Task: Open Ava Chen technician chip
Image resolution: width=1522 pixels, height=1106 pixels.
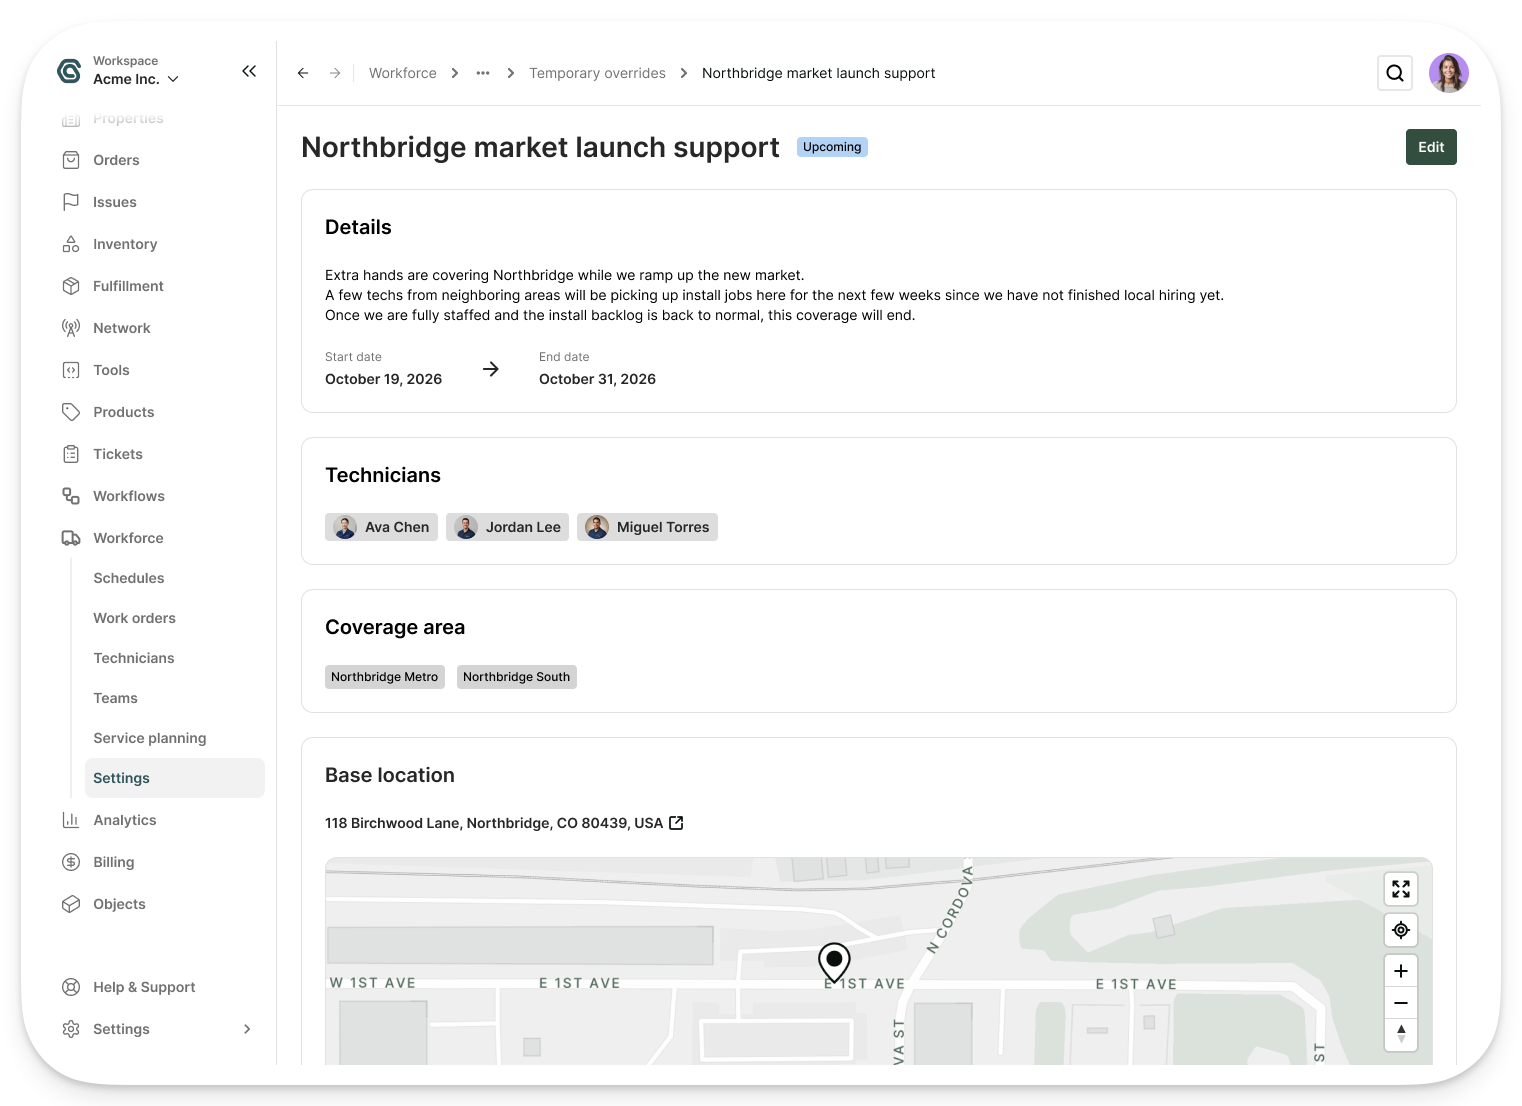Action: 381,527
